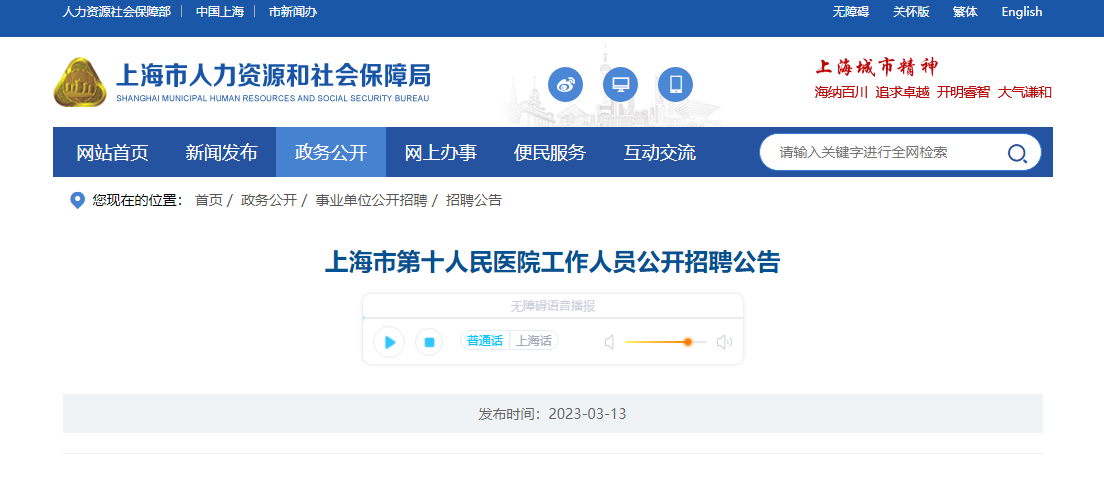Go to 招聘公告 in breadcrumb
Viewport: 1104px width, 480px height.
[x=474, y=201]
